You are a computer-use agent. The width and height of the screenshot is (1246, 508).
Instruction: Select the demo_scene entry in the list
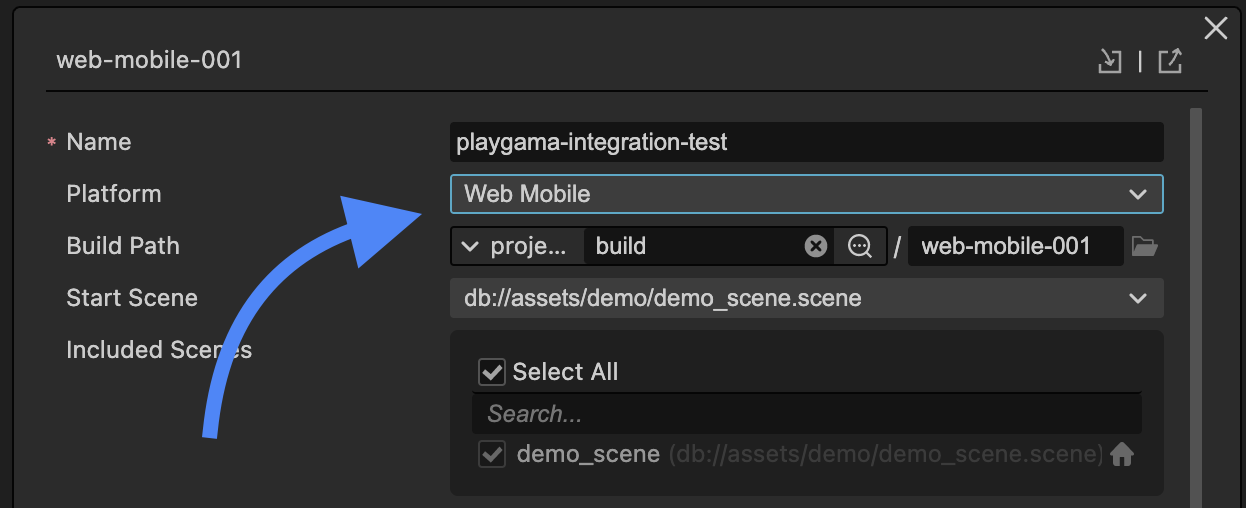[x=588, y=455]
